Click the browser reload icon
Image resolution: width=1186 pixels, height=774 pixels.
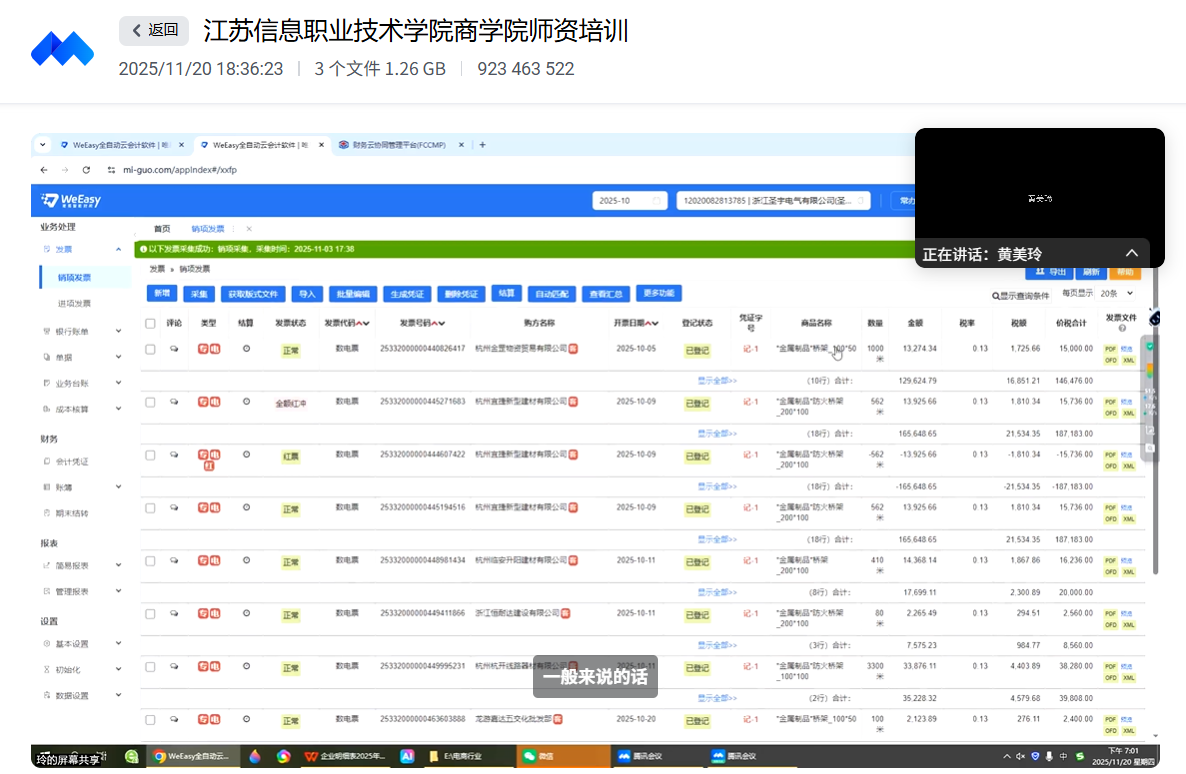pyautogui.click(x=86, y=170)
